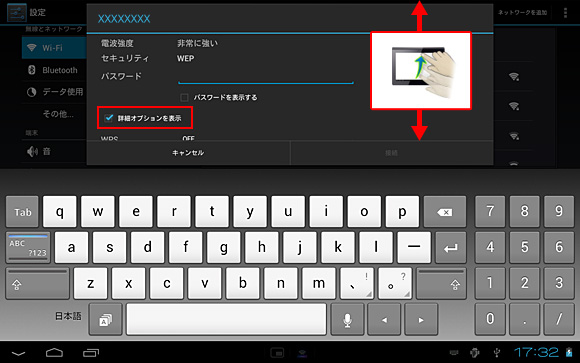Image resolution: width=580 pixels, height=363 pixels.
Task: Tap the キャンセル button
Action: click(188, 153)
